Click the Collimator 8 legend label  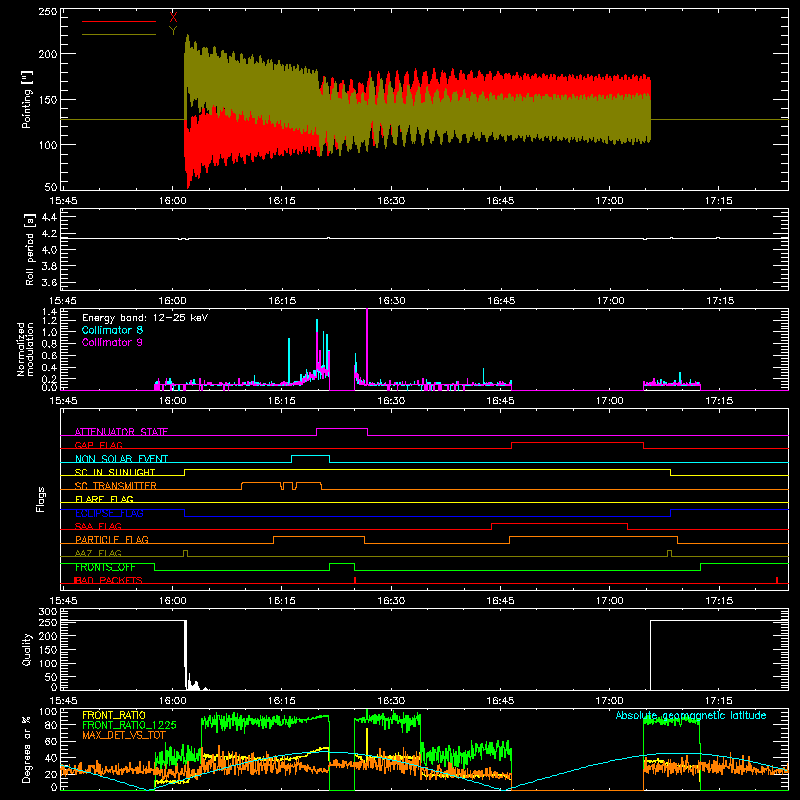[x=112, y=330]
